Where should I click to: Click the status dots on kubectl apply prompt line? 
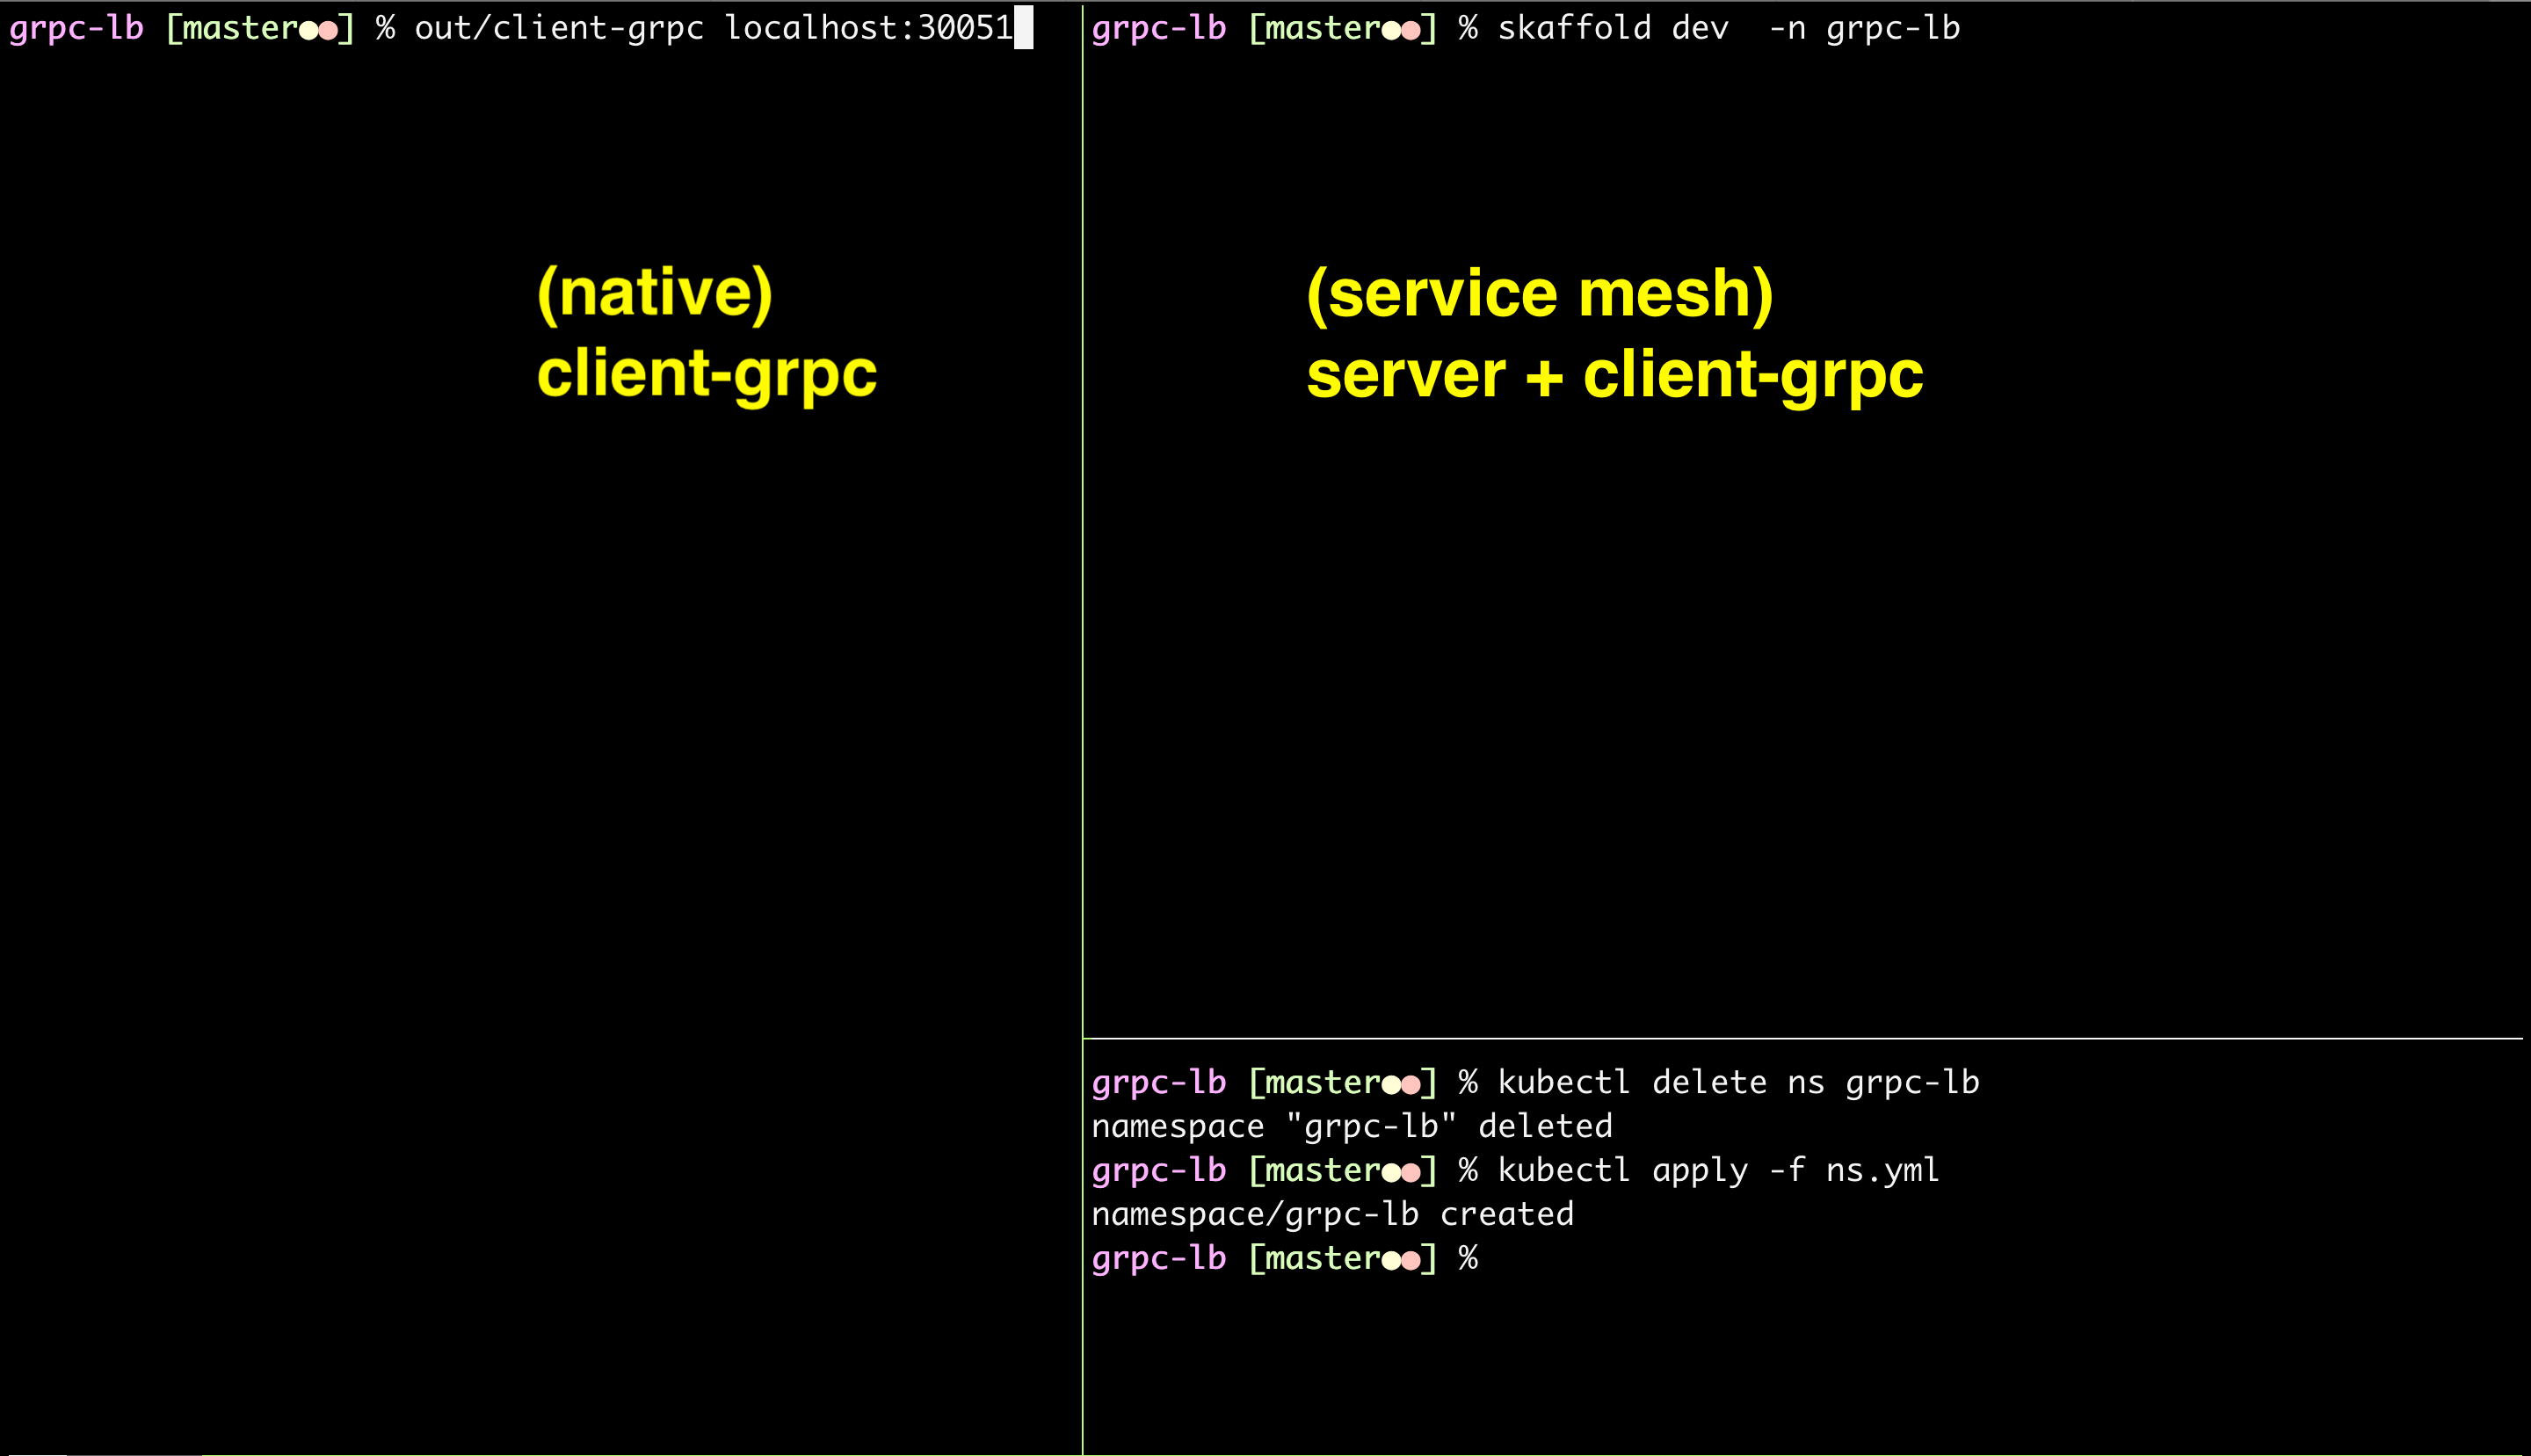1400,1172
